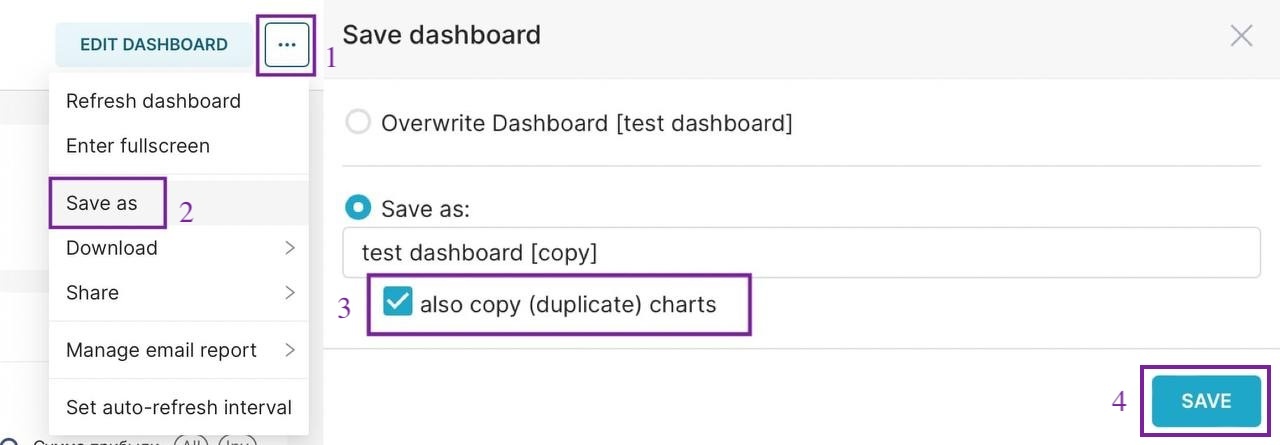Click the Share menu label
This screenshot has width=1280, height=445.
pos(92,293)
